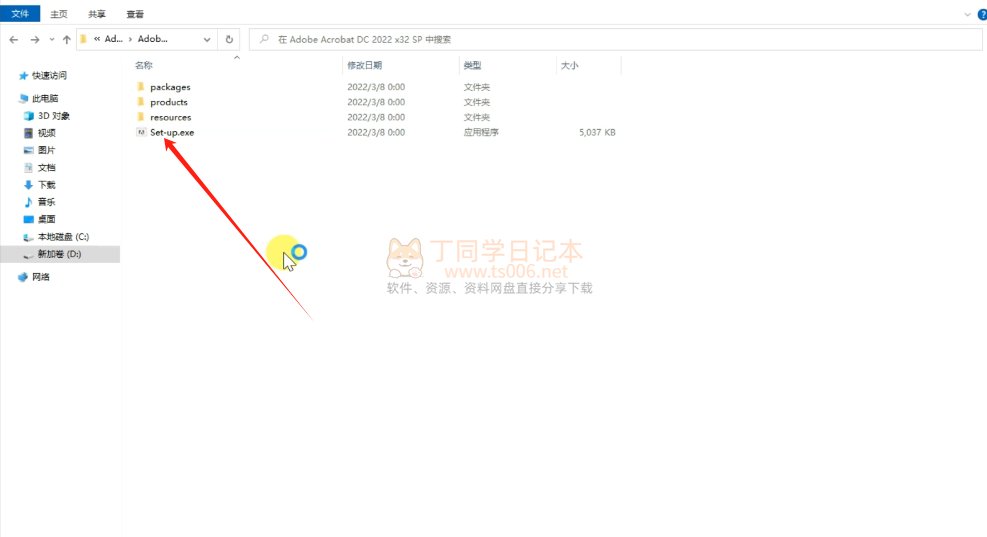Go forward with the forward arrow

pos(35,40)
